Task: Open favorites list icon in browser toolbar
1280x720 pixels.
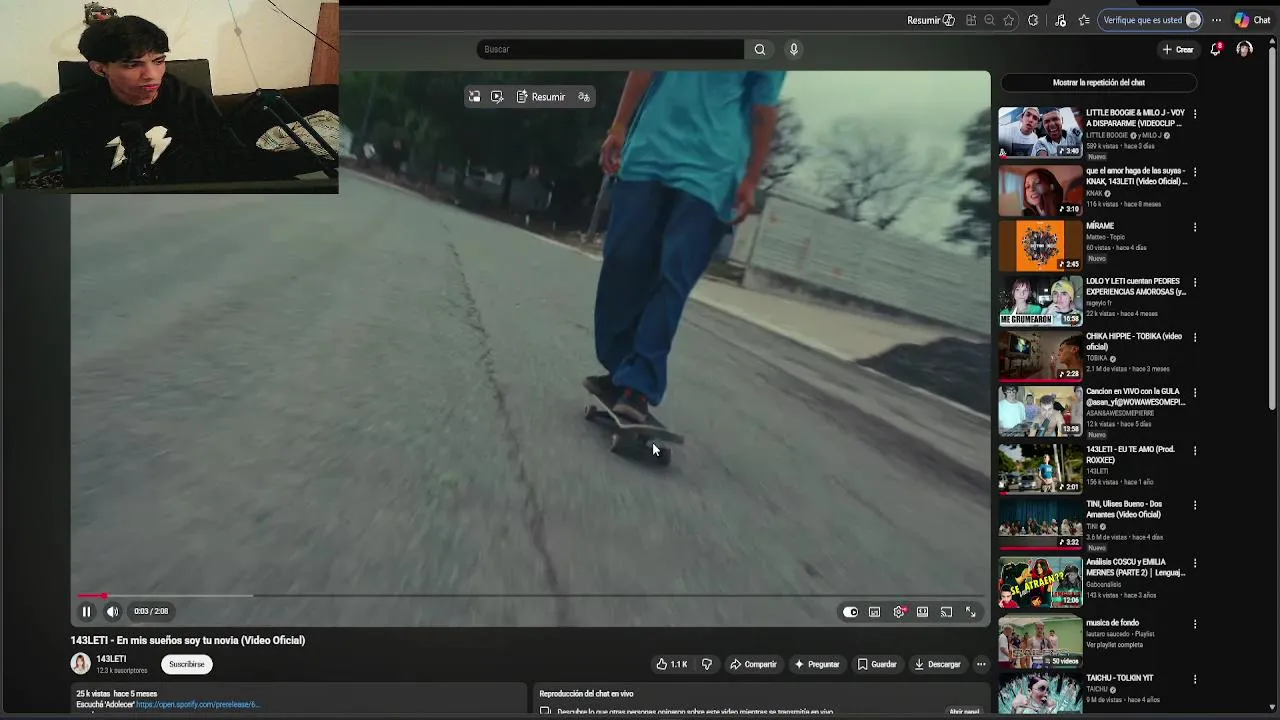Action: (x=1084, y=20)
